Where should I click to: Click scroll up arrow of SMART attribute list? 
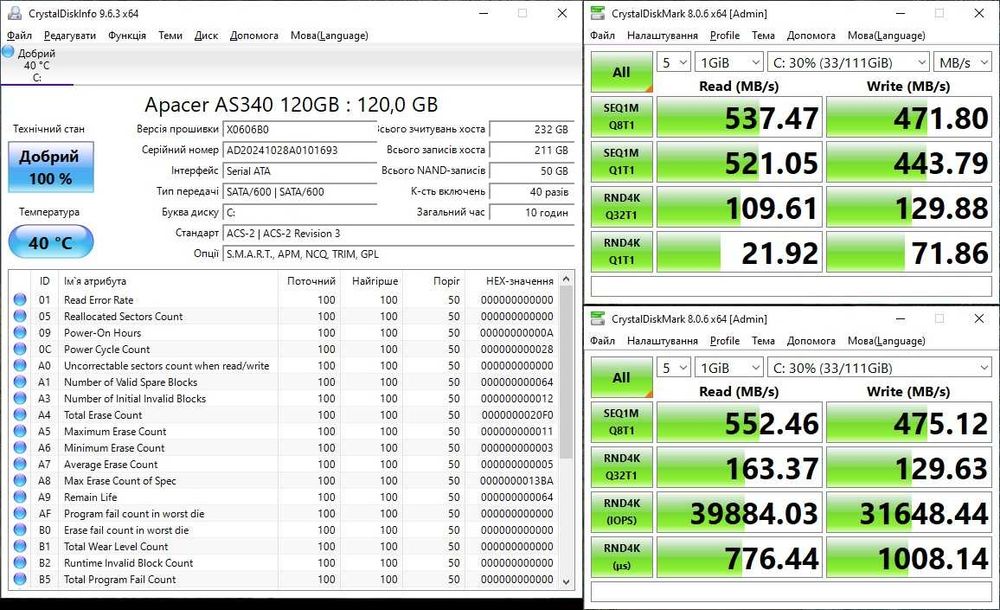(x=566, y=279)
